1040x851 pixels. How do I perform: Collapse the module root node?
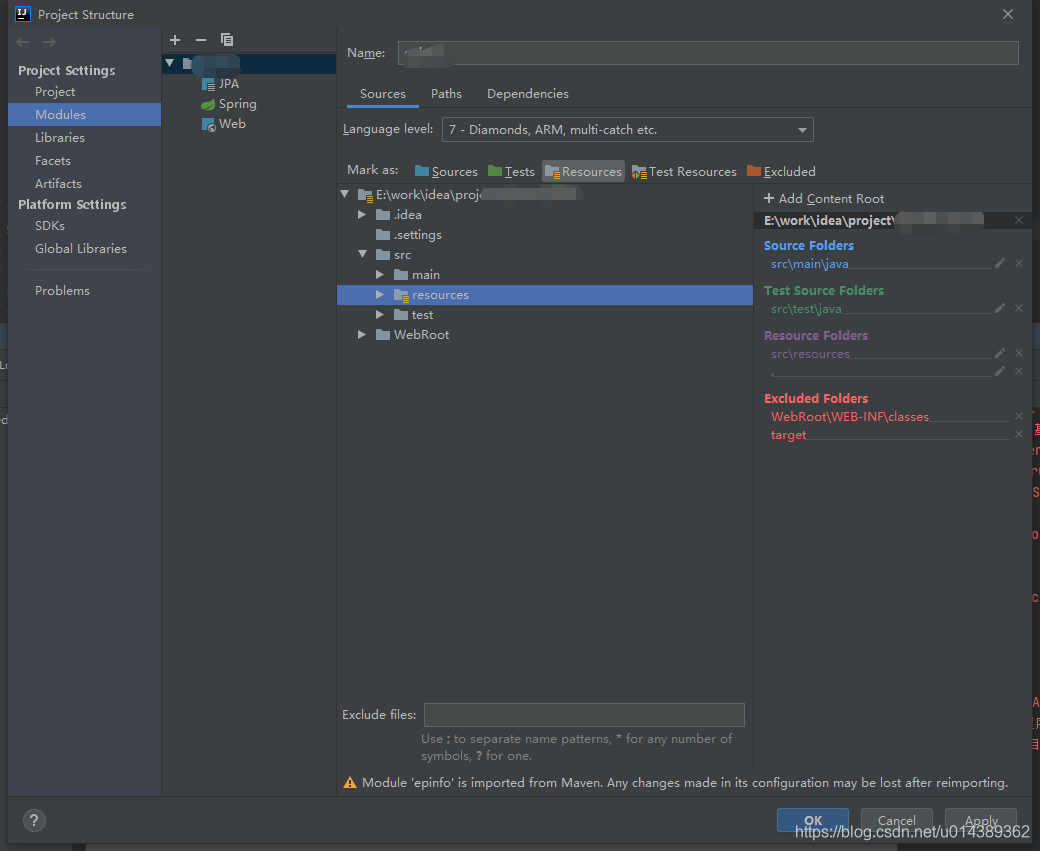pyautogui.click(x=170, y=63)
